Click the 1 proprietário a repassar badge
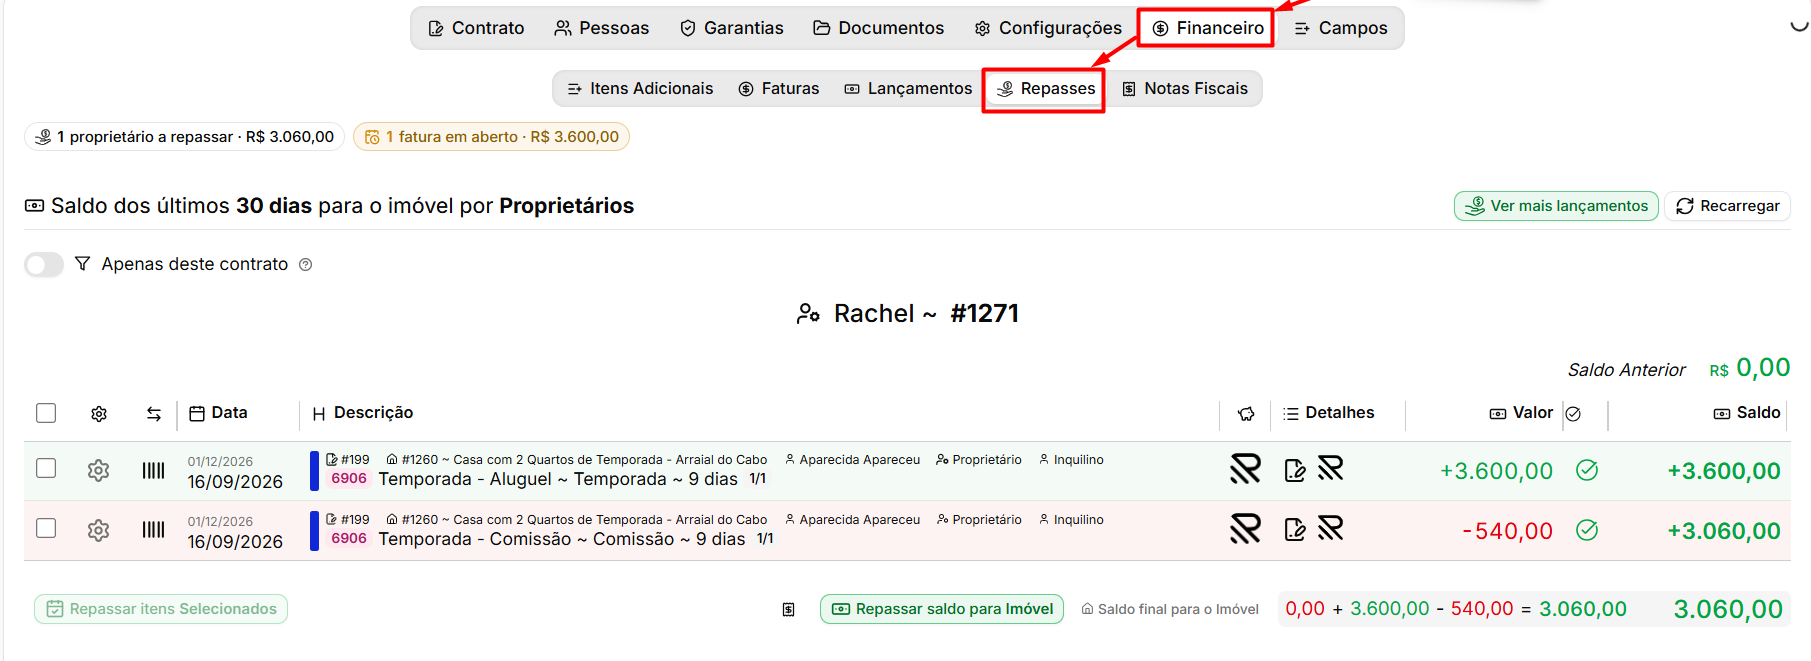Viewport: 1811px width, 661px height. click(x=185, y=137)
